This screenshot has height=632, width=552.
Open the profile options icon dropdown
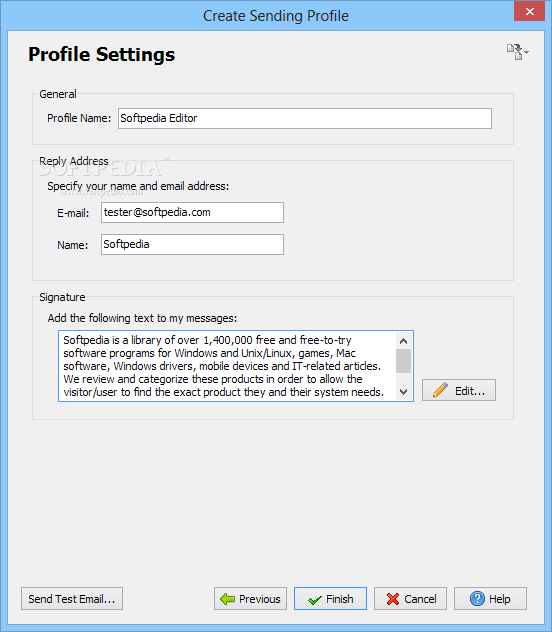pyautogui.click(x=518, y=52)
